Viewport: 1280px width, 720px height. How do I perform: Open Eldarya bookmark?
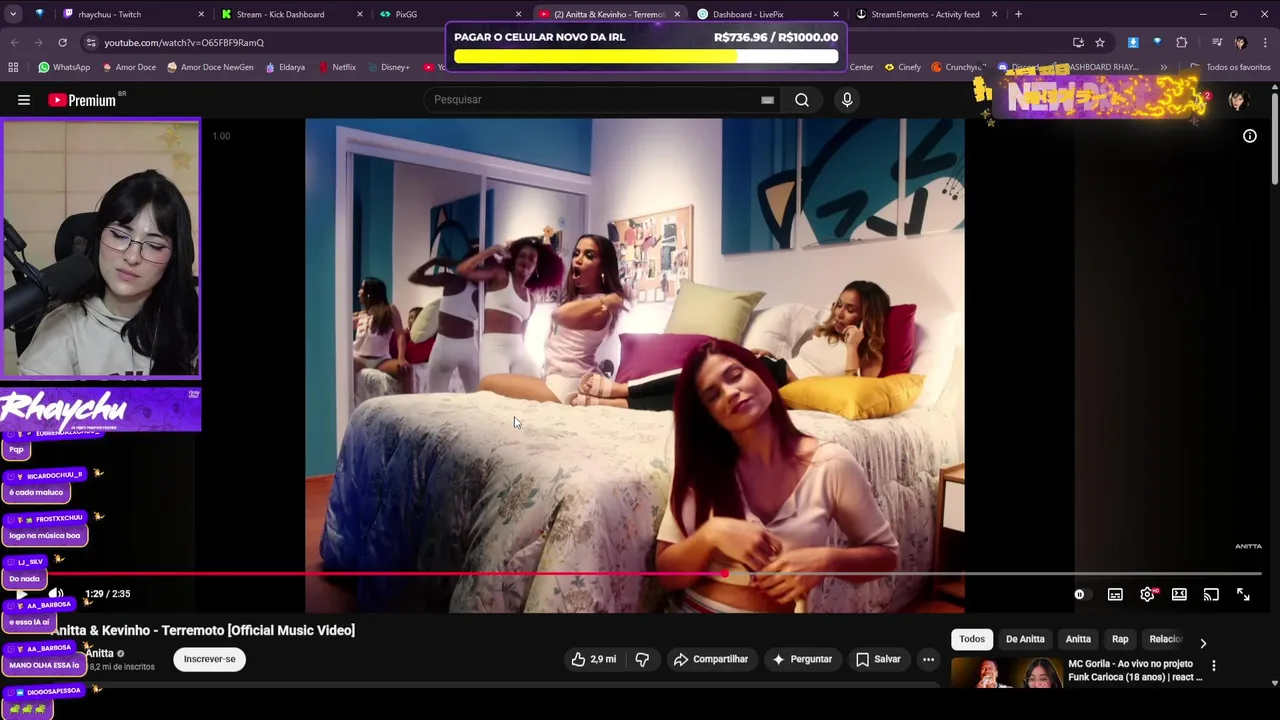[284, 67]
